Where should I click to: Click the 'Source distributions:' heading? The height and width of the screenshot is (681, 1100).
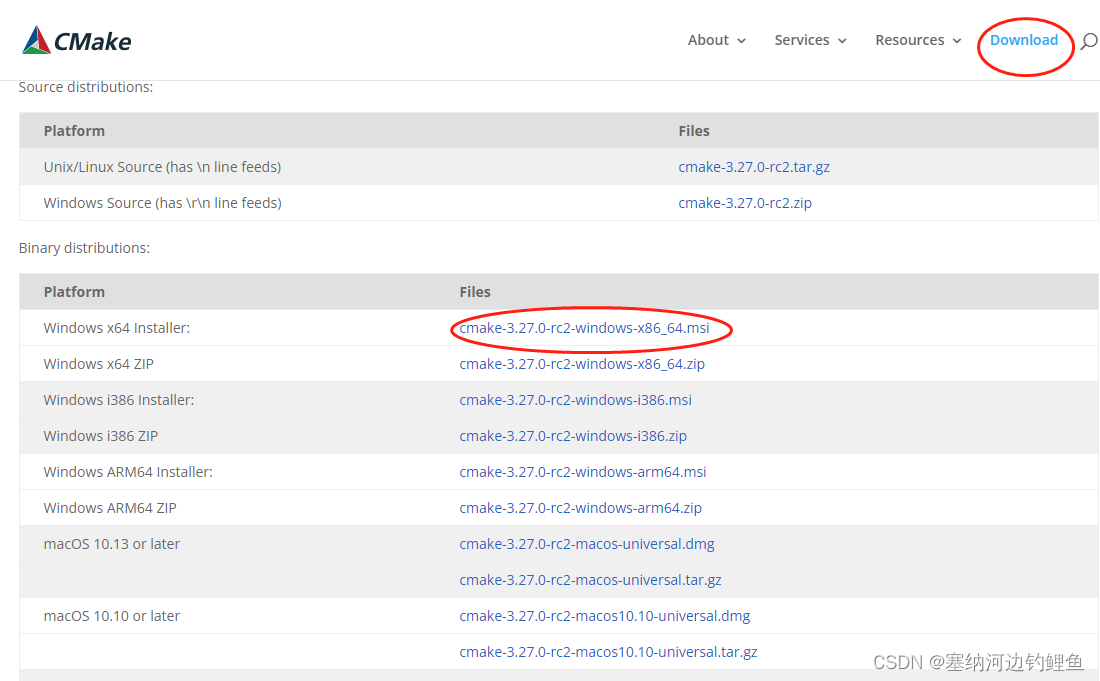[86, 87]
